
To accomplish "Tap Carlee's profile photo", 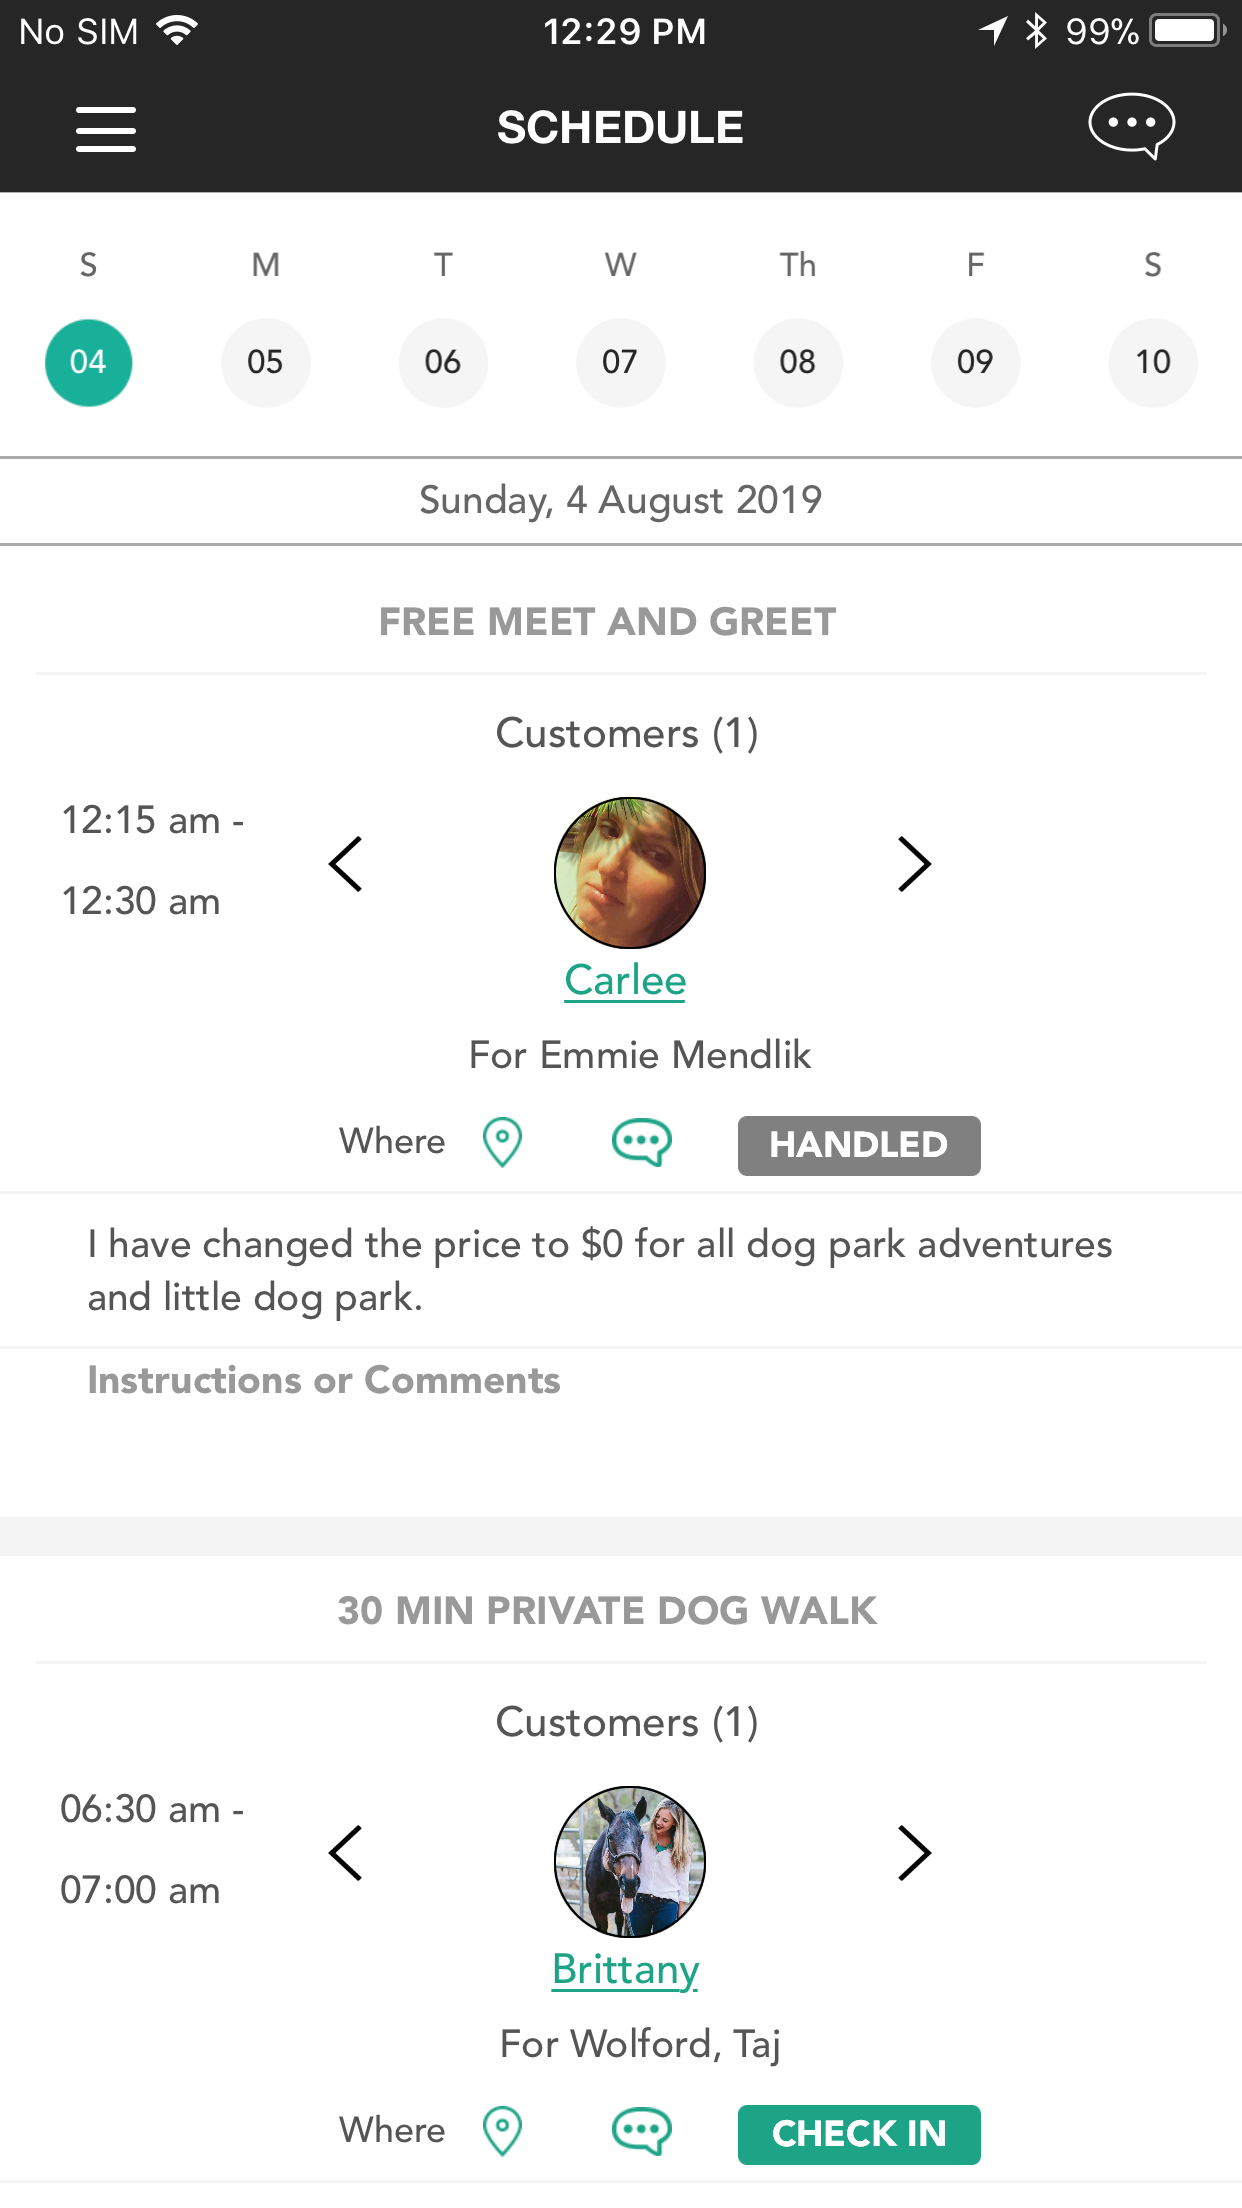I will [630, 873].
